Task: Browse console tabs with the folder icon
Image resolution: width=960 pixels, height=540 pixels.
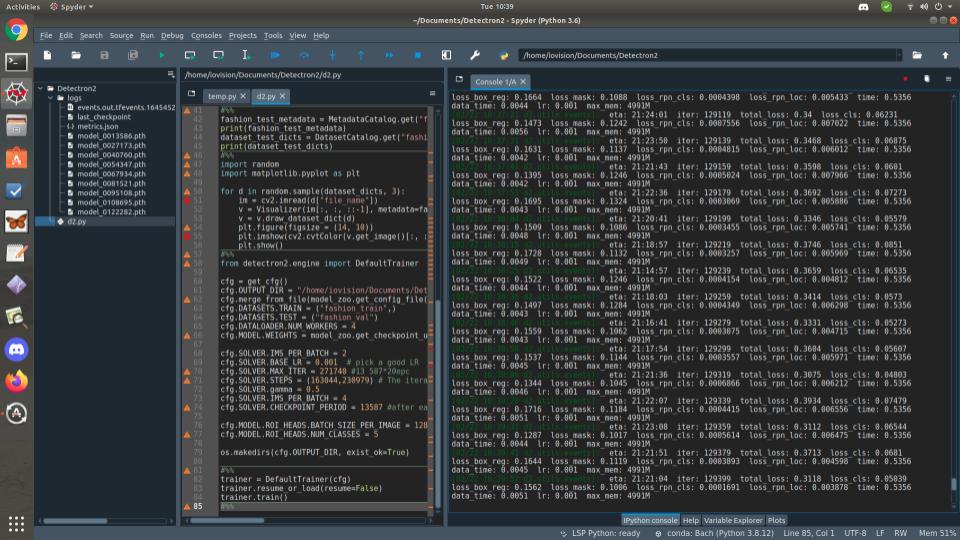Action: 459,80
